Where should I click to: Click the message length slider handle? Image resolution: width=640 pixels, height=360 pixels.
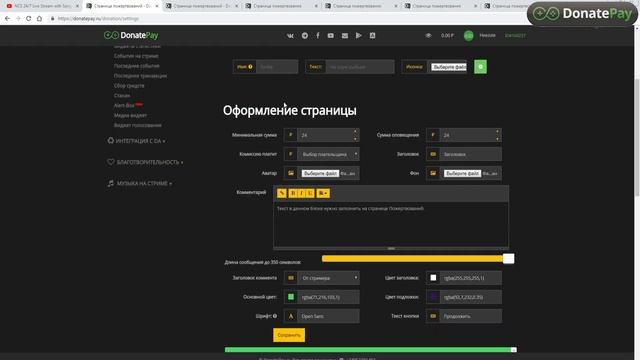pyautogui.click(x=509, y=258)
